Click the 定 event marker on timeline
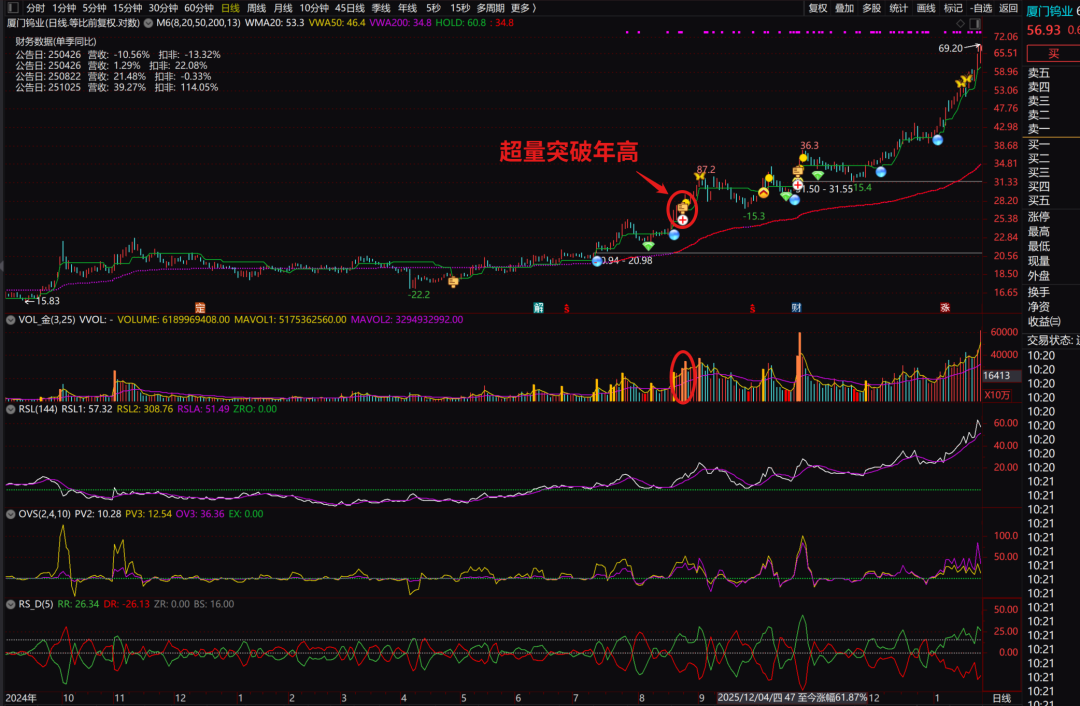This screenshot has height=706, width=1080. (x=200, y=308)
